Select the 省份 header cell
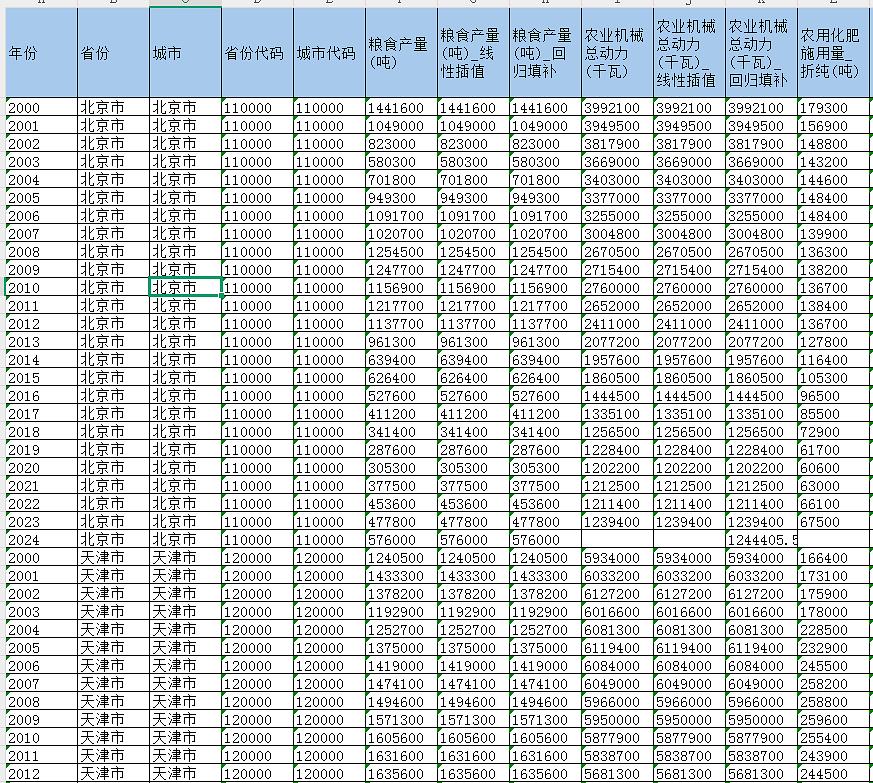The width and height of the screenshot is (873, 783). coord(114,53)
